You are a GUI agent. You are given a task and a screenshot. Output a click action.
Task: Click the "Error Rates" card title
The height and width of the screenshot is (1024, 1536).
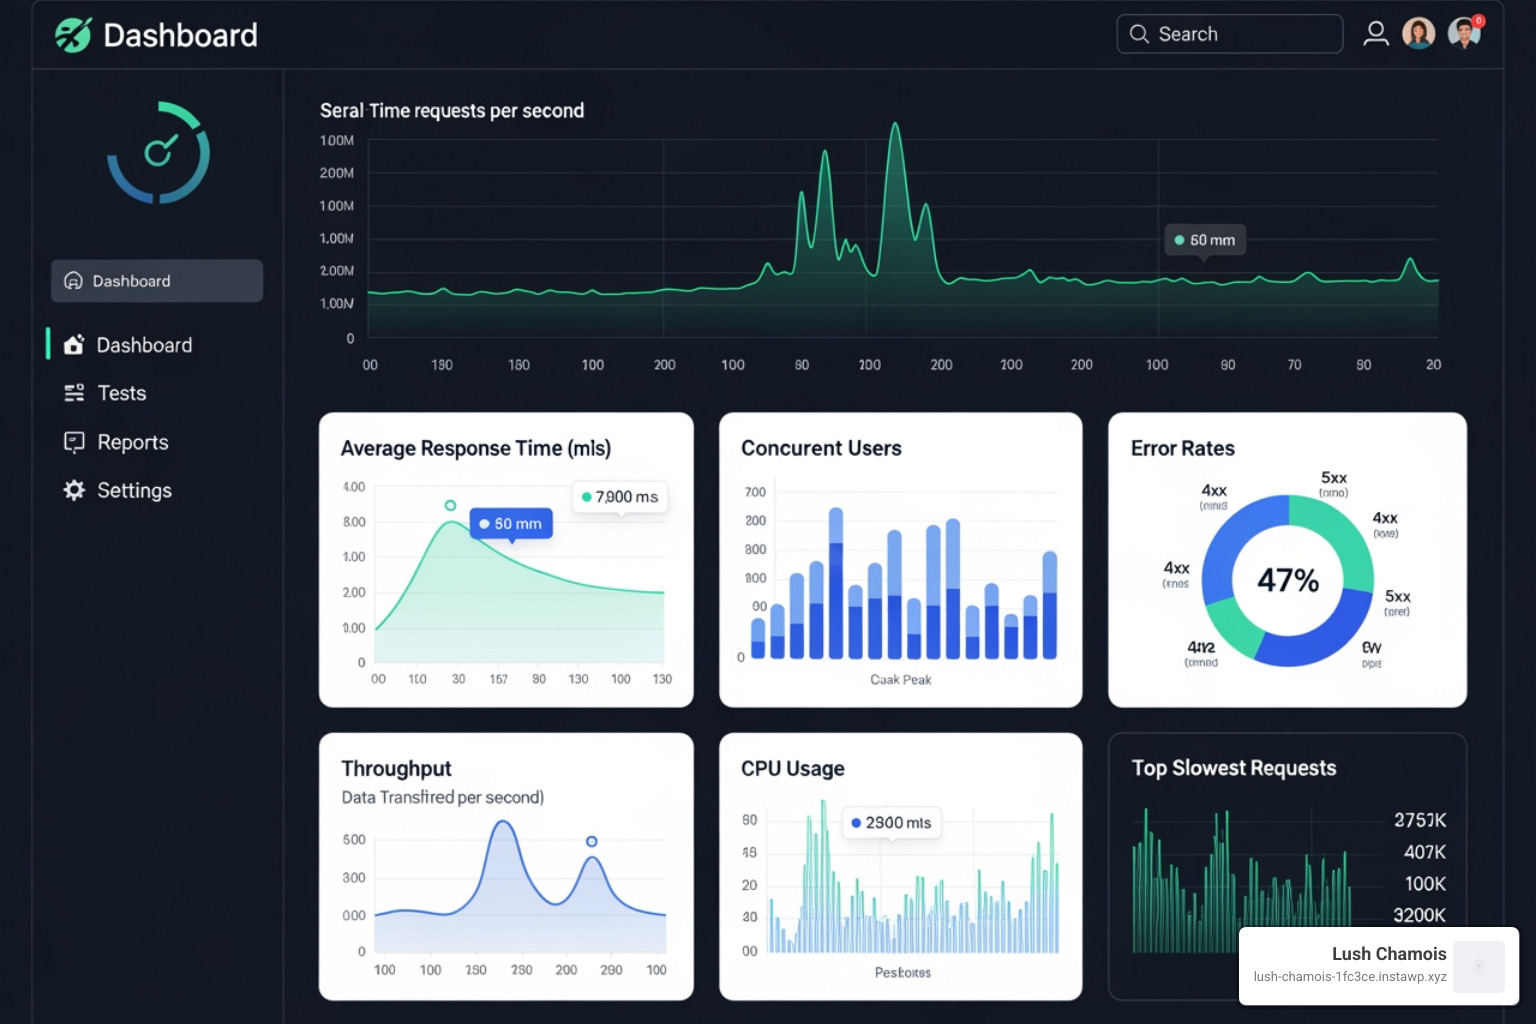1183,448
